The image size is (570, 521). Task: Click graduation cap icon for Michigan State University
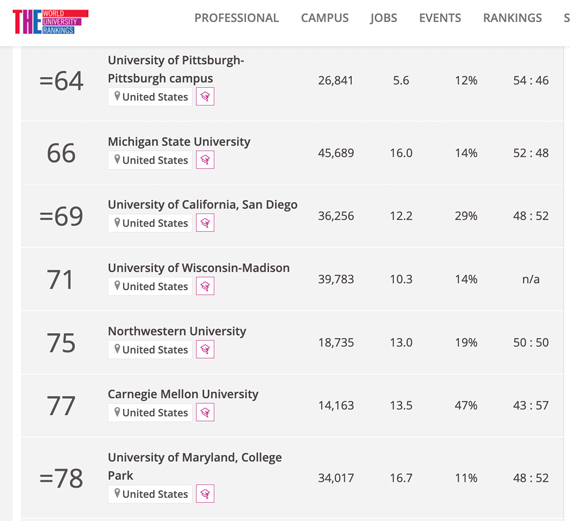point(205,160)
